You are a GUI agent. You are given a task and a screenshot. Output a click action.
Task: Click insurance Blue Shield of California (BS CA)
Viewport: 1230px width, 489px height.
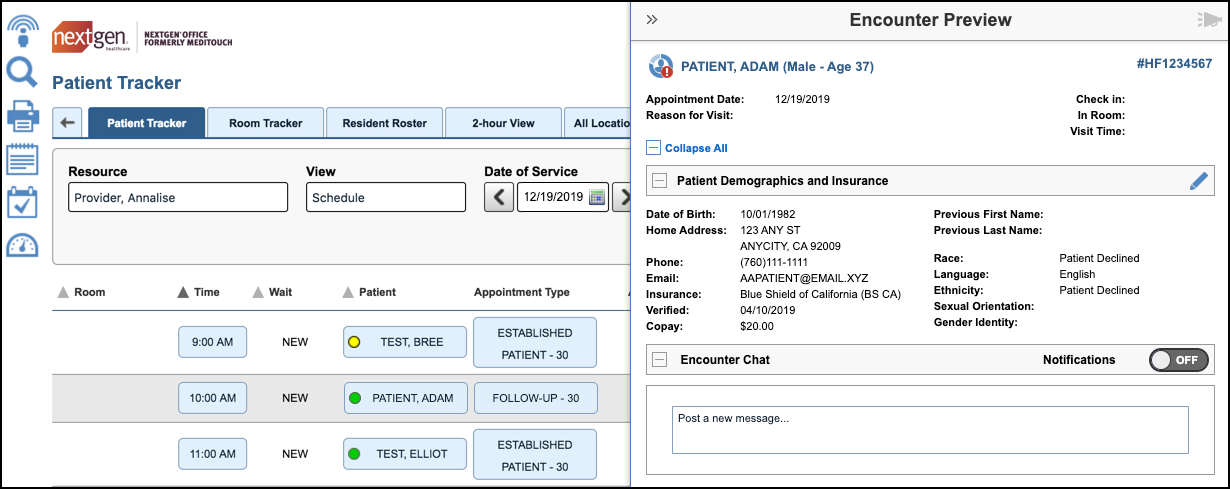click(820, 294)
